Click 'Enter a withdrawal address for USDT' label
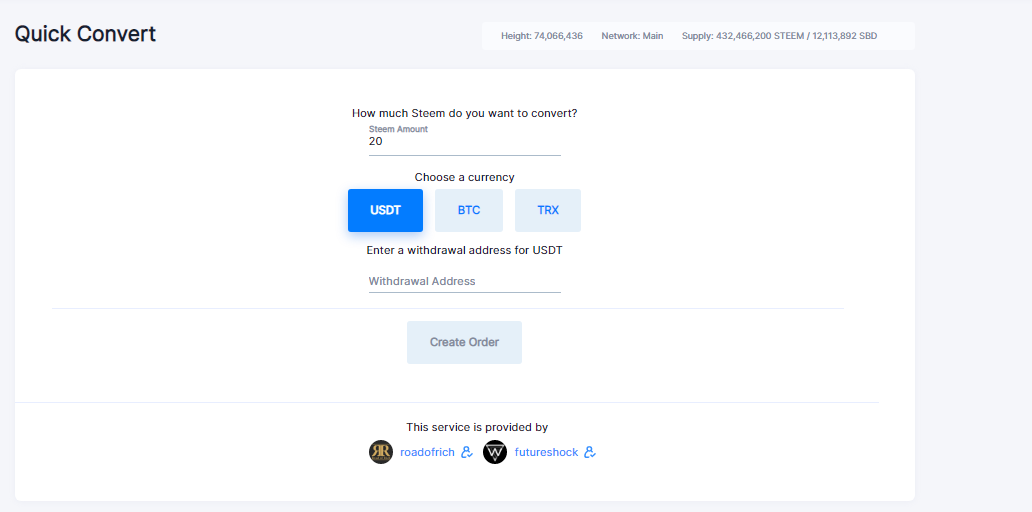The width and height of the screenshot is (1032, 512). point(465,250)
